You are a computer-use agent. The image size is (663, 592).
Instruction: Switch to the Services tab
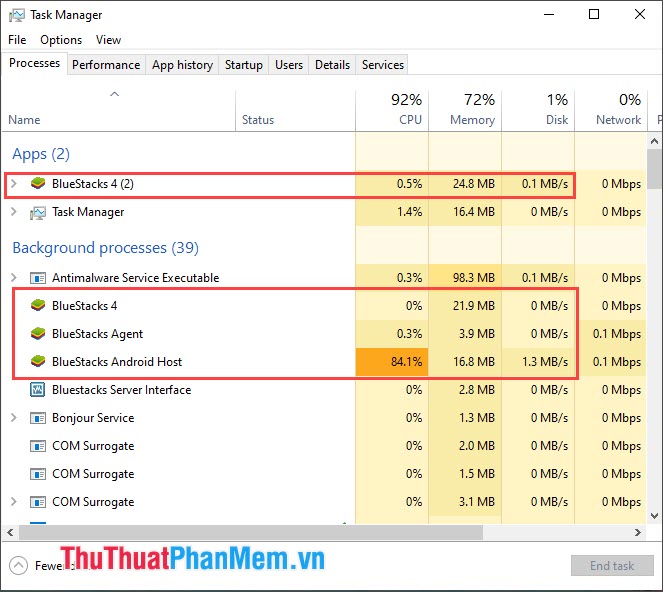tap(382, 65)
